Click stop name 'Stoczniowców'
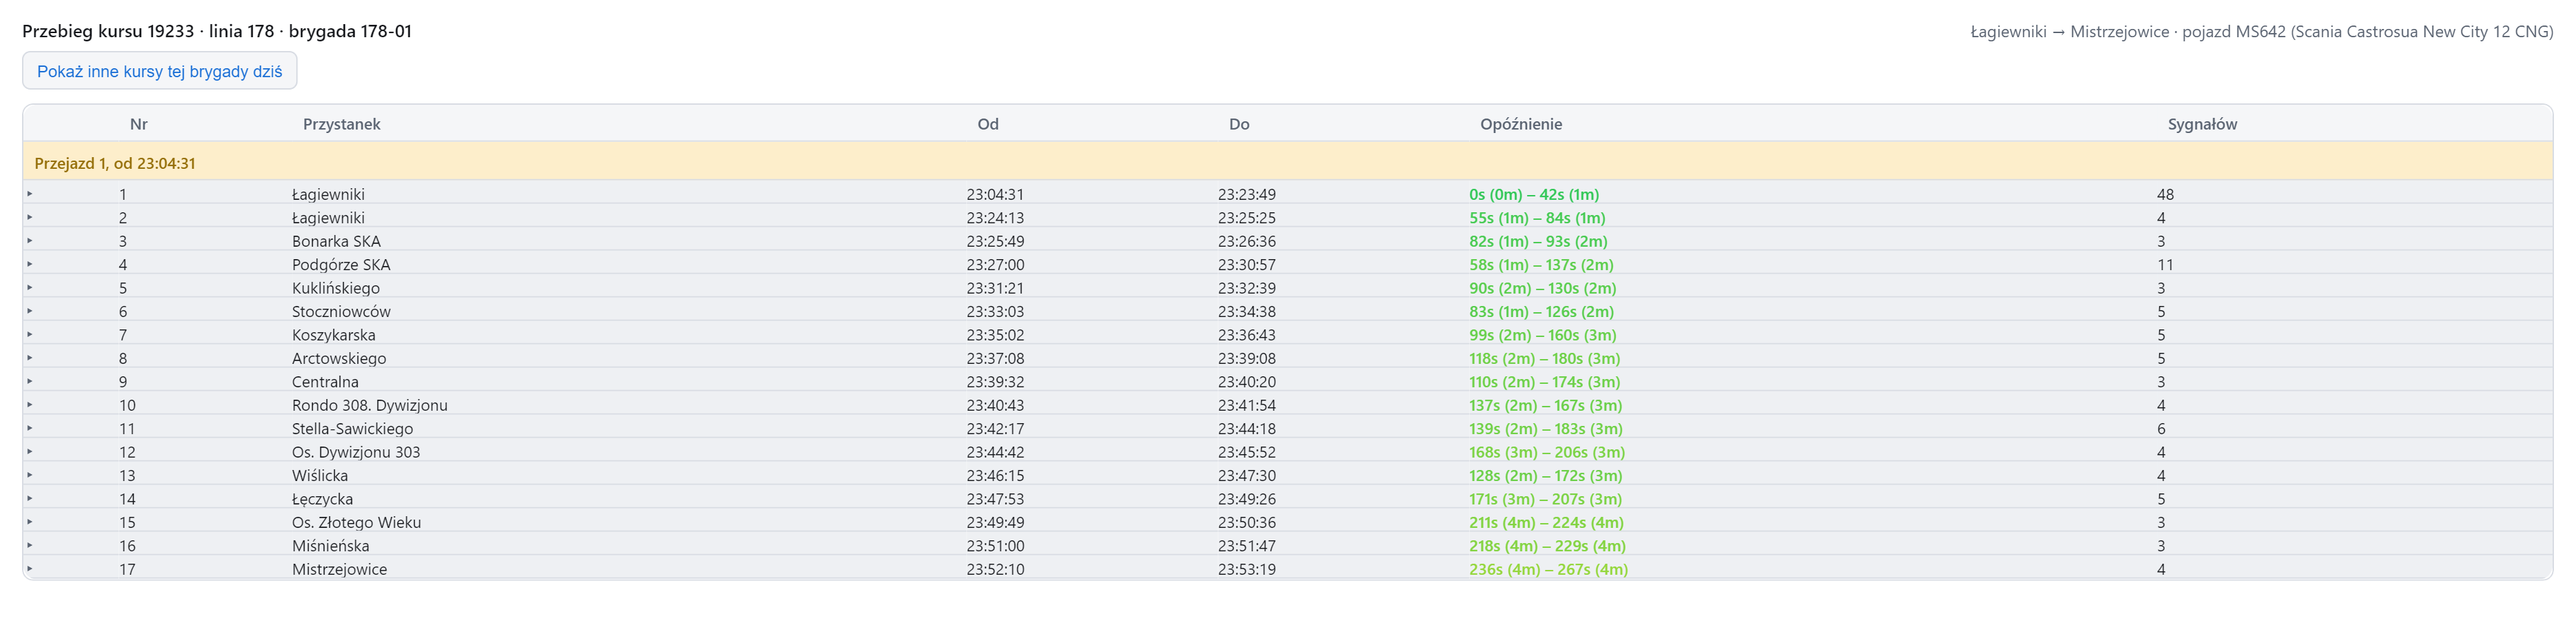The width and height of the screenshot is (2576, 623). pos(341,312)
